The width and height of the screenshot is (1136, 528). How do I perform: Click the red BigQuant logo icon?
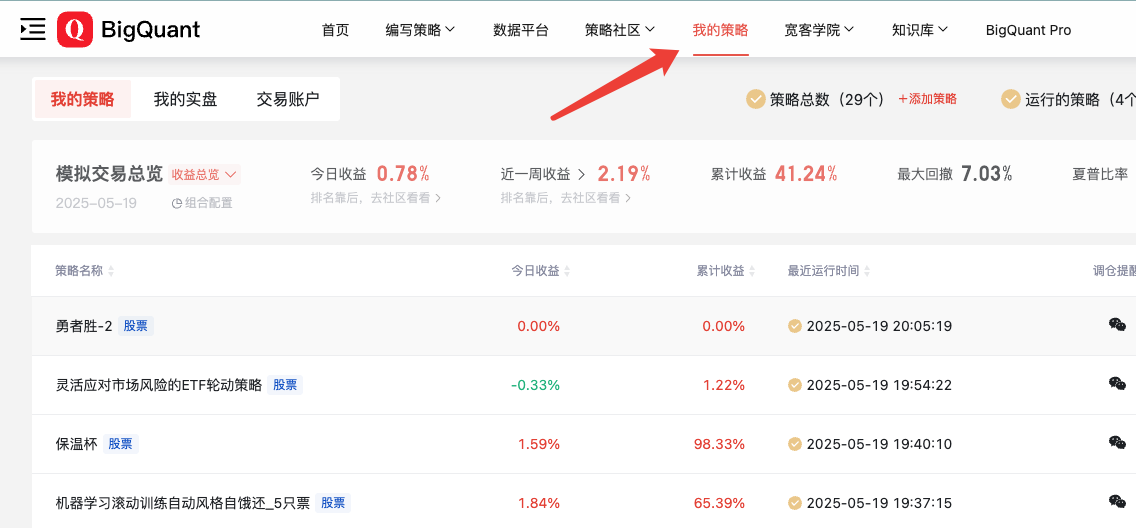(x=75, y=30)
